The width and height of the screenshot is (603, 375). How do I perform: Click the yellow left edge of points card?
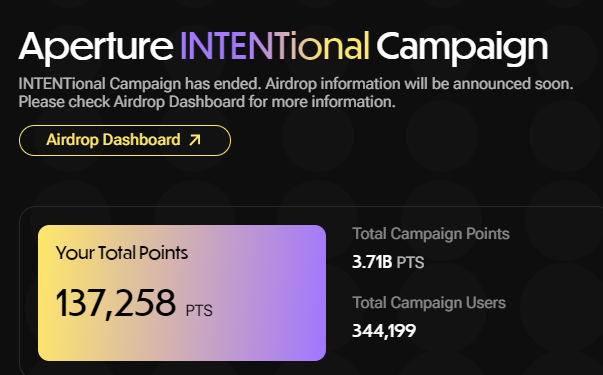46,293
